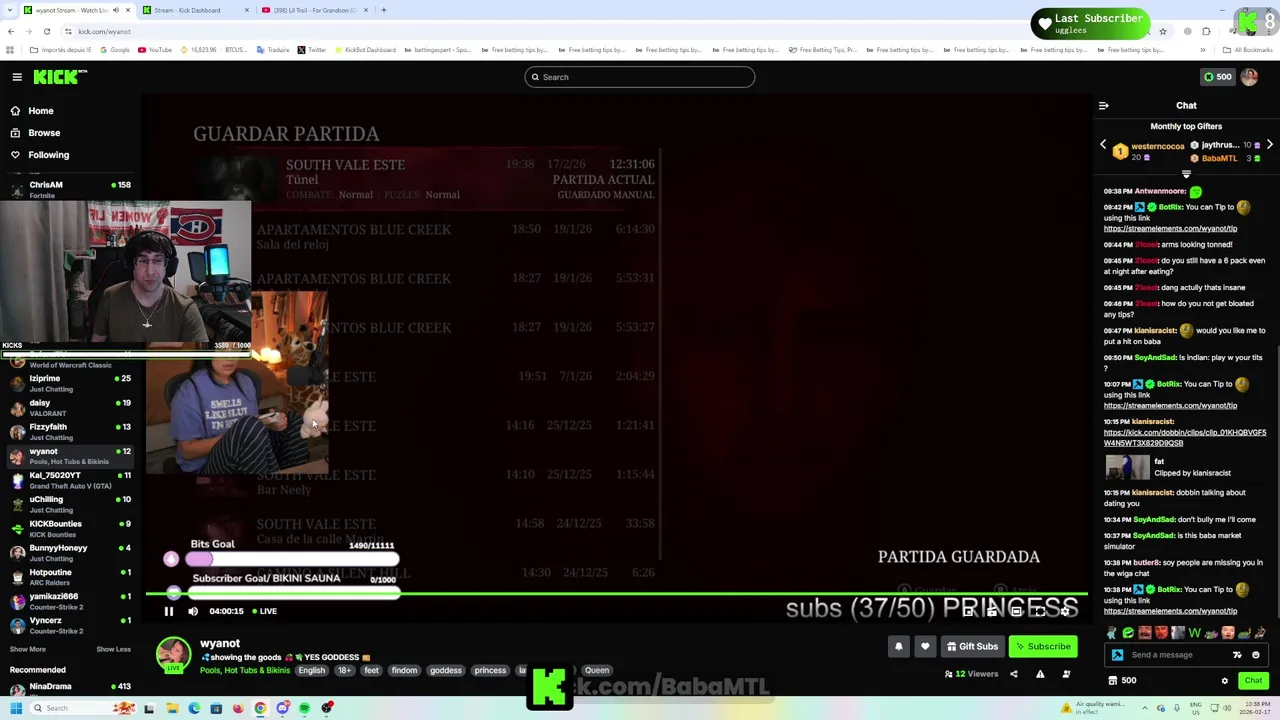1280x720 pixels.
Task: Select the findom tag
Action: tap(404, 670)
